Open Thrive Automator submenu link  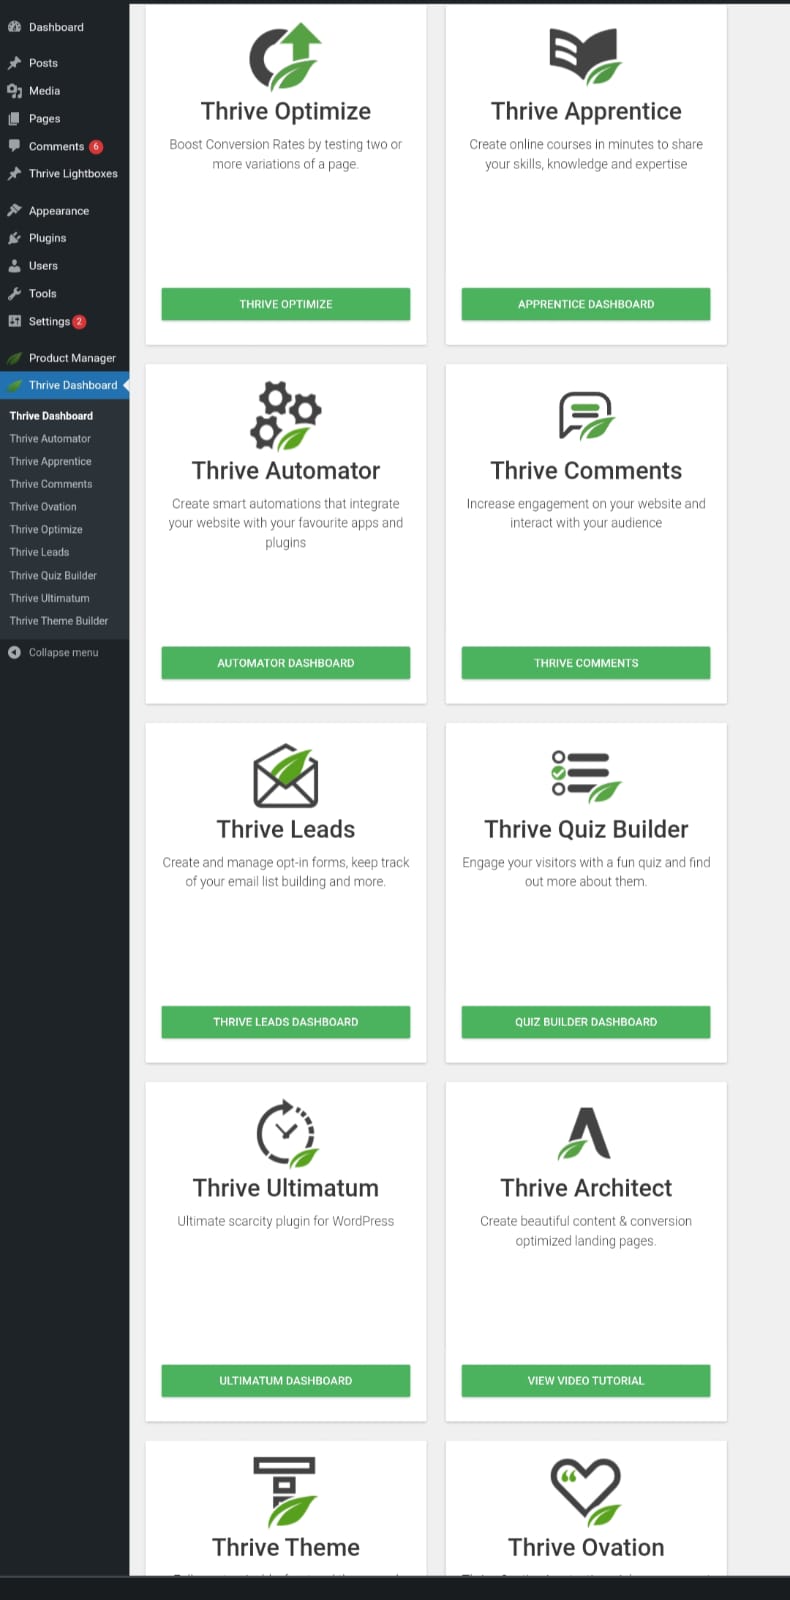point(50,439)
